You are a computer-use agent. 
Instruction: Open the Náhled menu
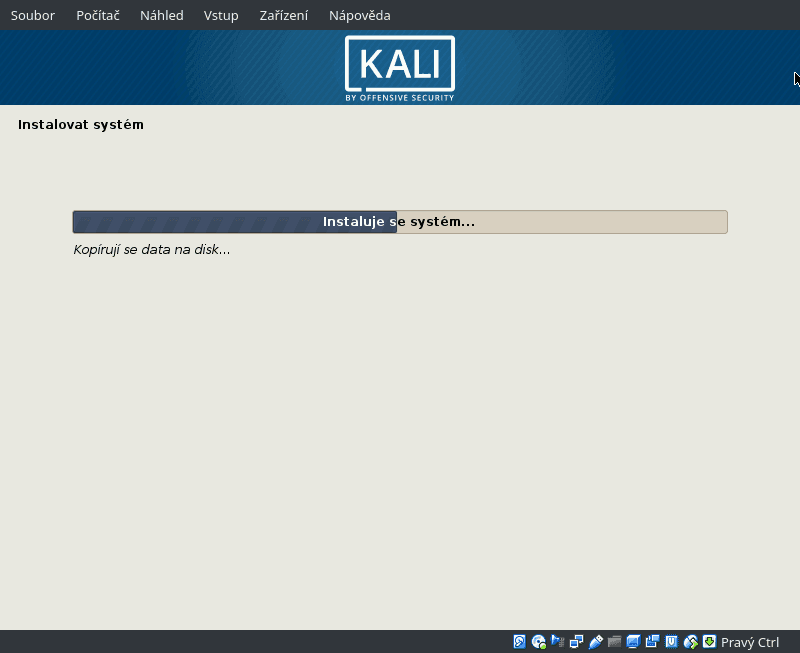pos(161,15)
